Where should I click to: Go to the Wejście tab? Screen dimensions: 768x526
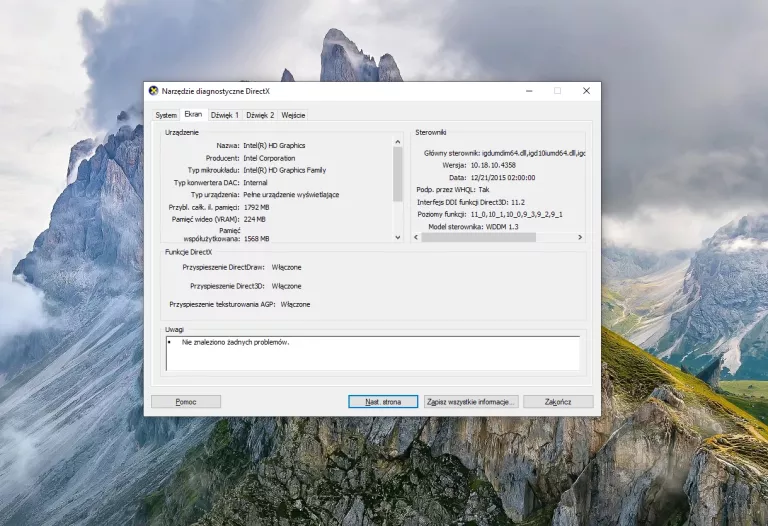[x=293, y=115]
